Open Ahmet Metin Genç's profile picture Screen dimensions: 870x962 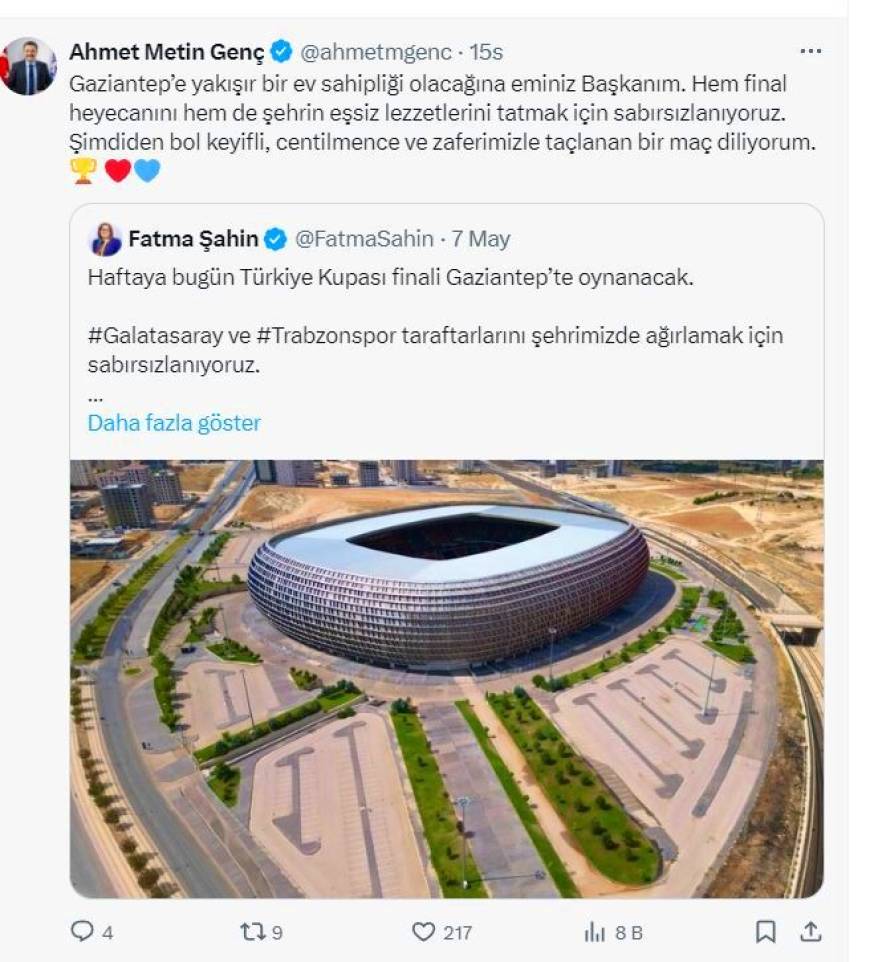click(x=28, y=66)
